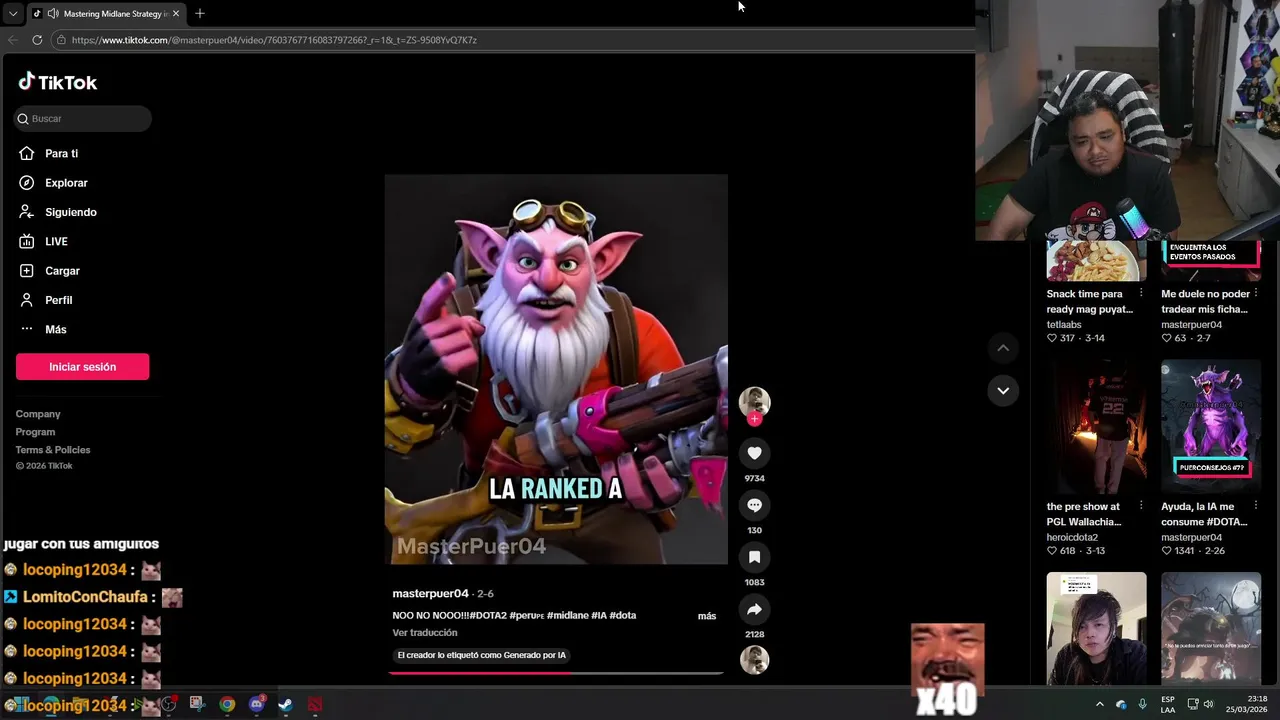Open options for 'Me duele no poder' video
Image resolution: width=1280 pixels, height=720 pixels.
[x=1256, y=294]
